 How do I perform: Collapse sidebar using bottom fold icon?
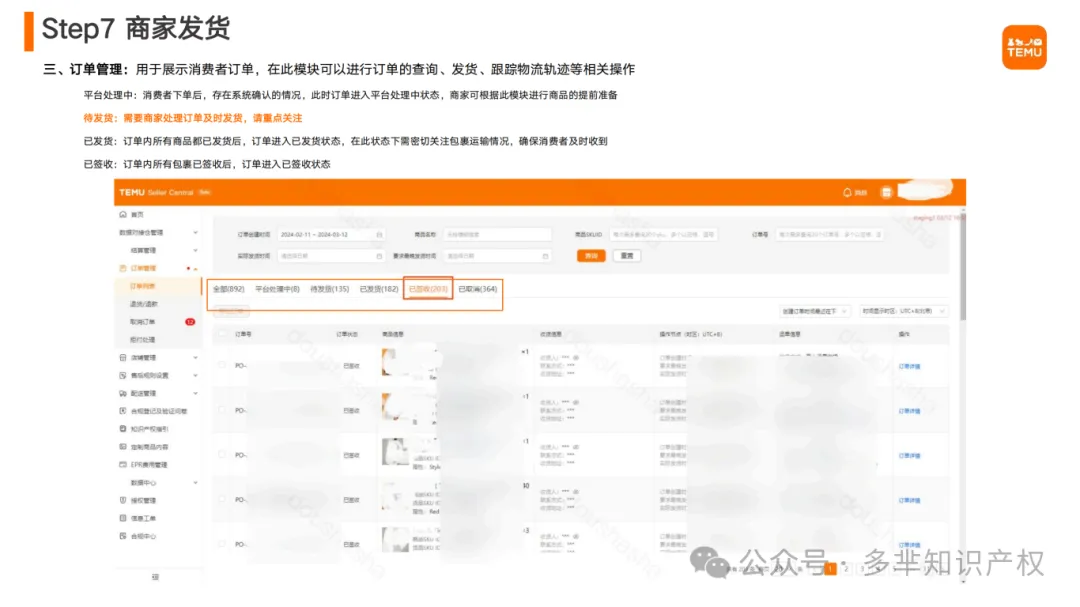155,577
